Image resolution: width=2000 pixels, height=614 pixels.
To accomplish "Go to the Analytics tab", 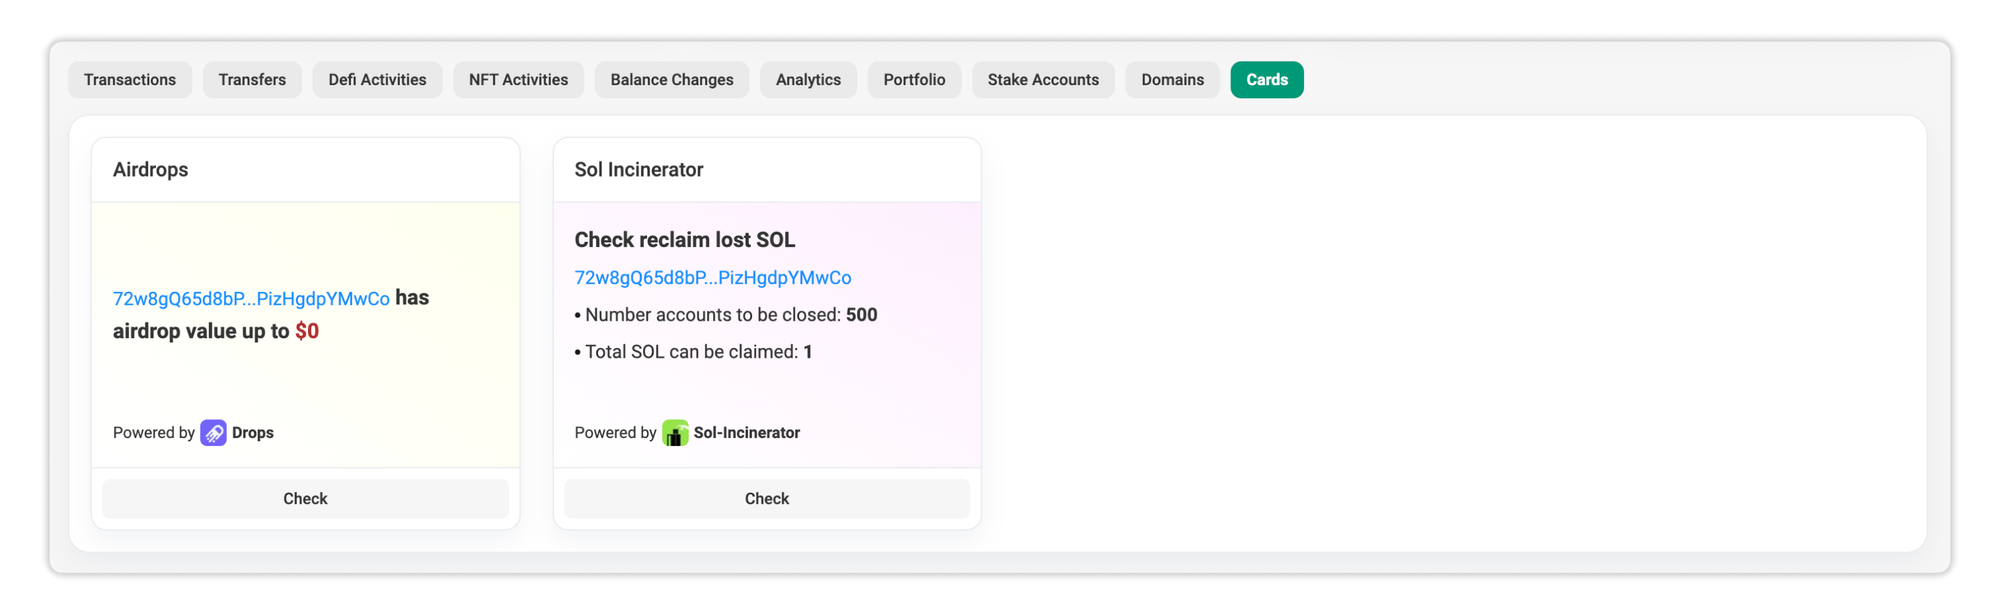I will (x=808, y=80).
